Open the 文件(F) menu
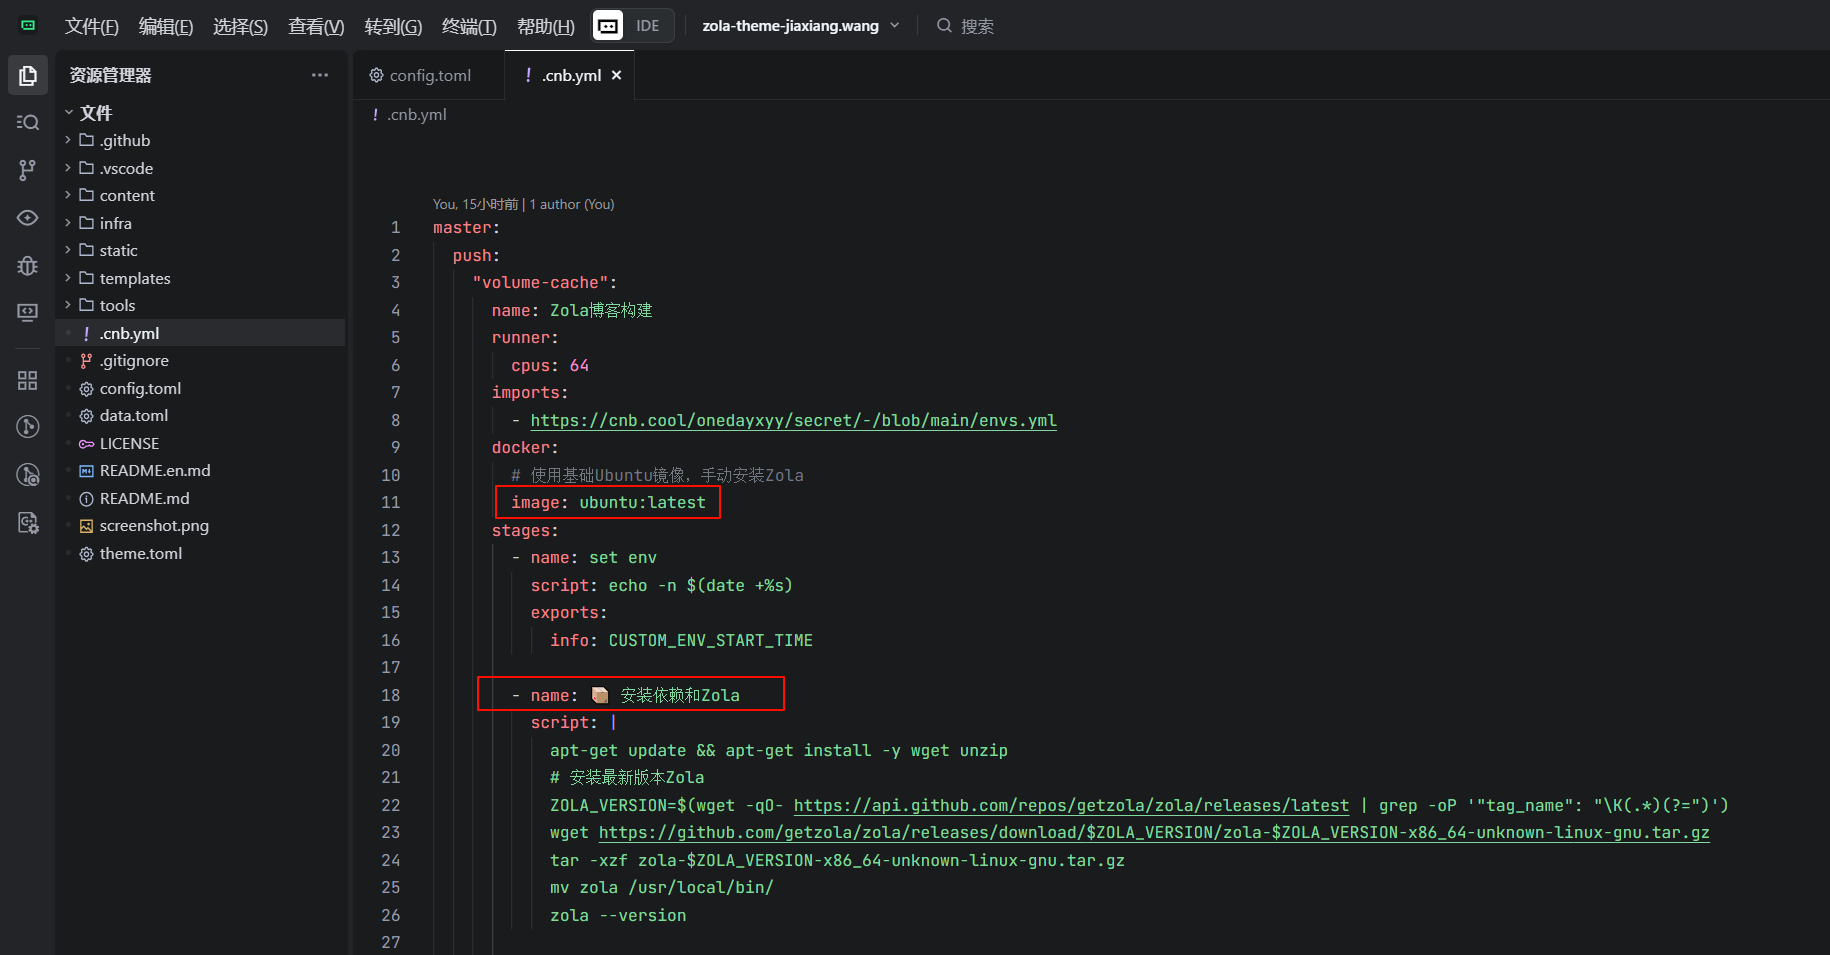This screenshot has height=955, width=1830. [x=92, y=26]
